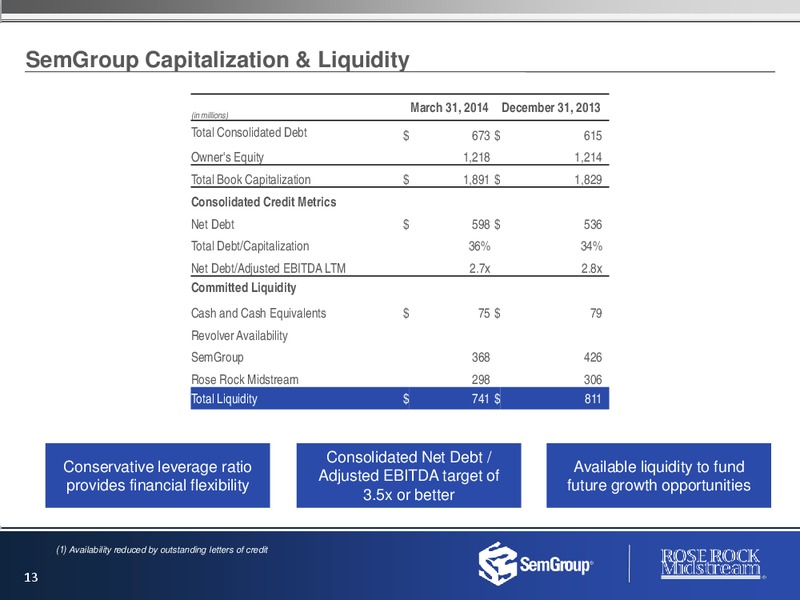Viewport: 800px width, 600px height.
Task: Select the highlighted 'Total Liquidity' label
Action: click(x=224, y=399)
